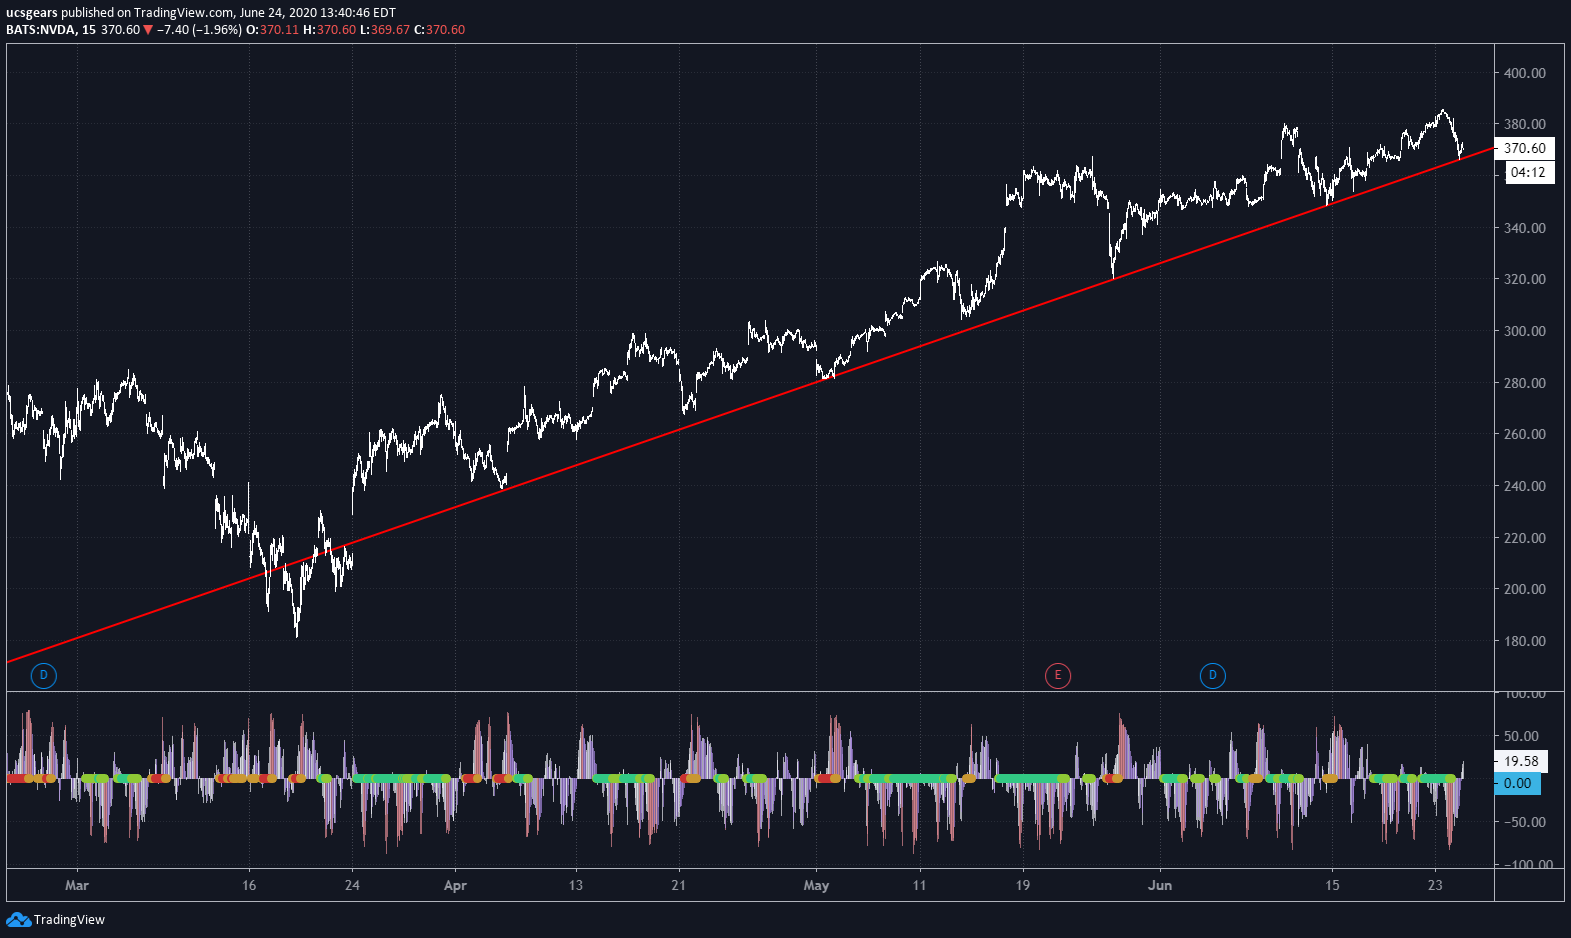
Task: Click the current price label 370.60 on axis
Action: point(1525,148)
